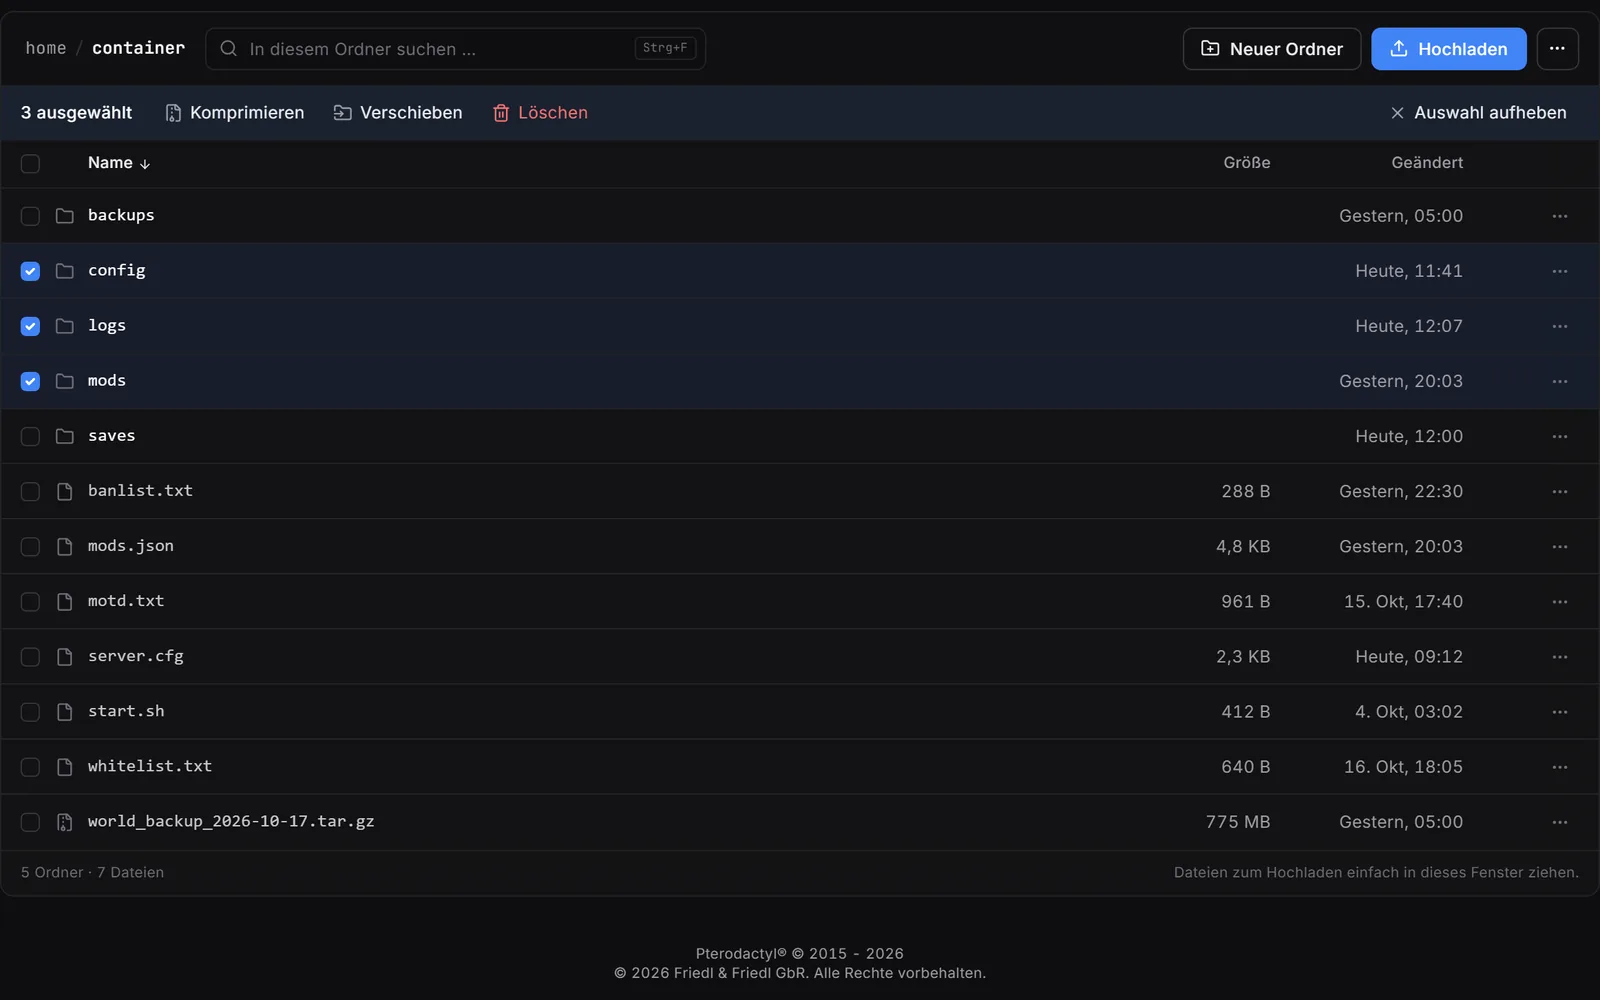Open row actions for mods.json
The height and width of the screenshot is (1000, 1600).
click(1560, 546)
